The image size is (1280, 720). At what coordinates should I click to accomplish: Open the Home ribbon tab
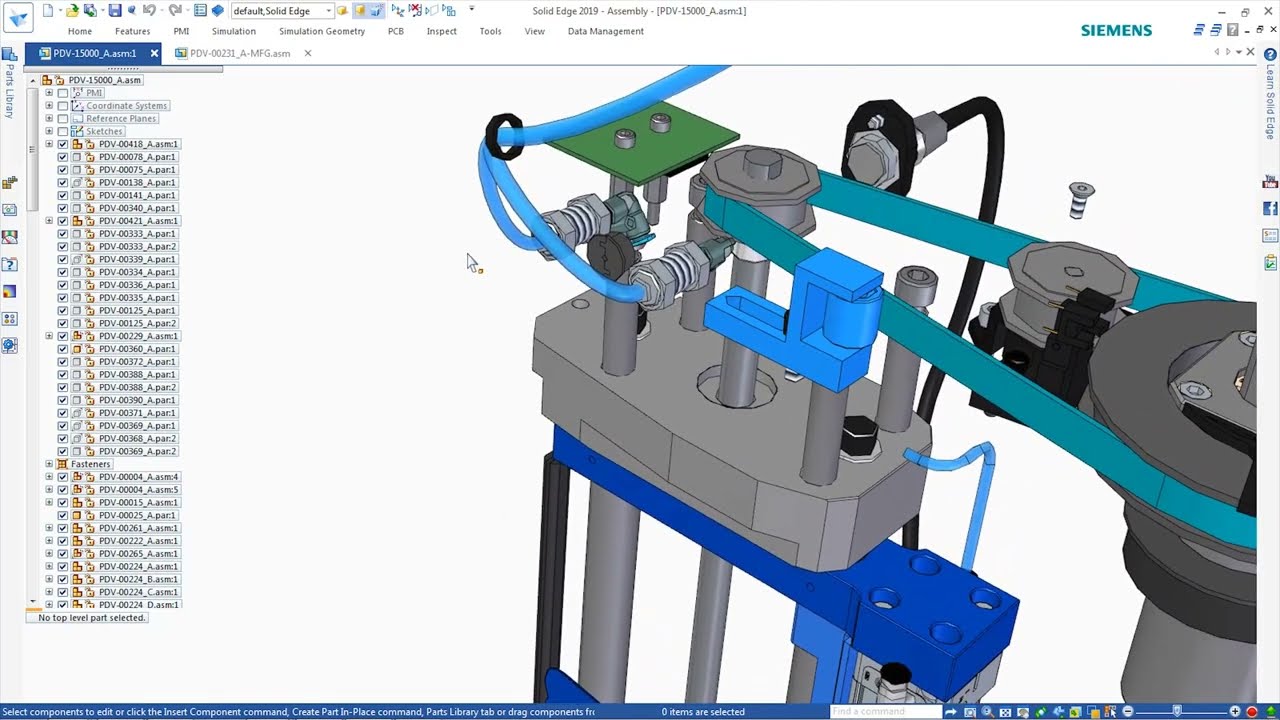80,31
